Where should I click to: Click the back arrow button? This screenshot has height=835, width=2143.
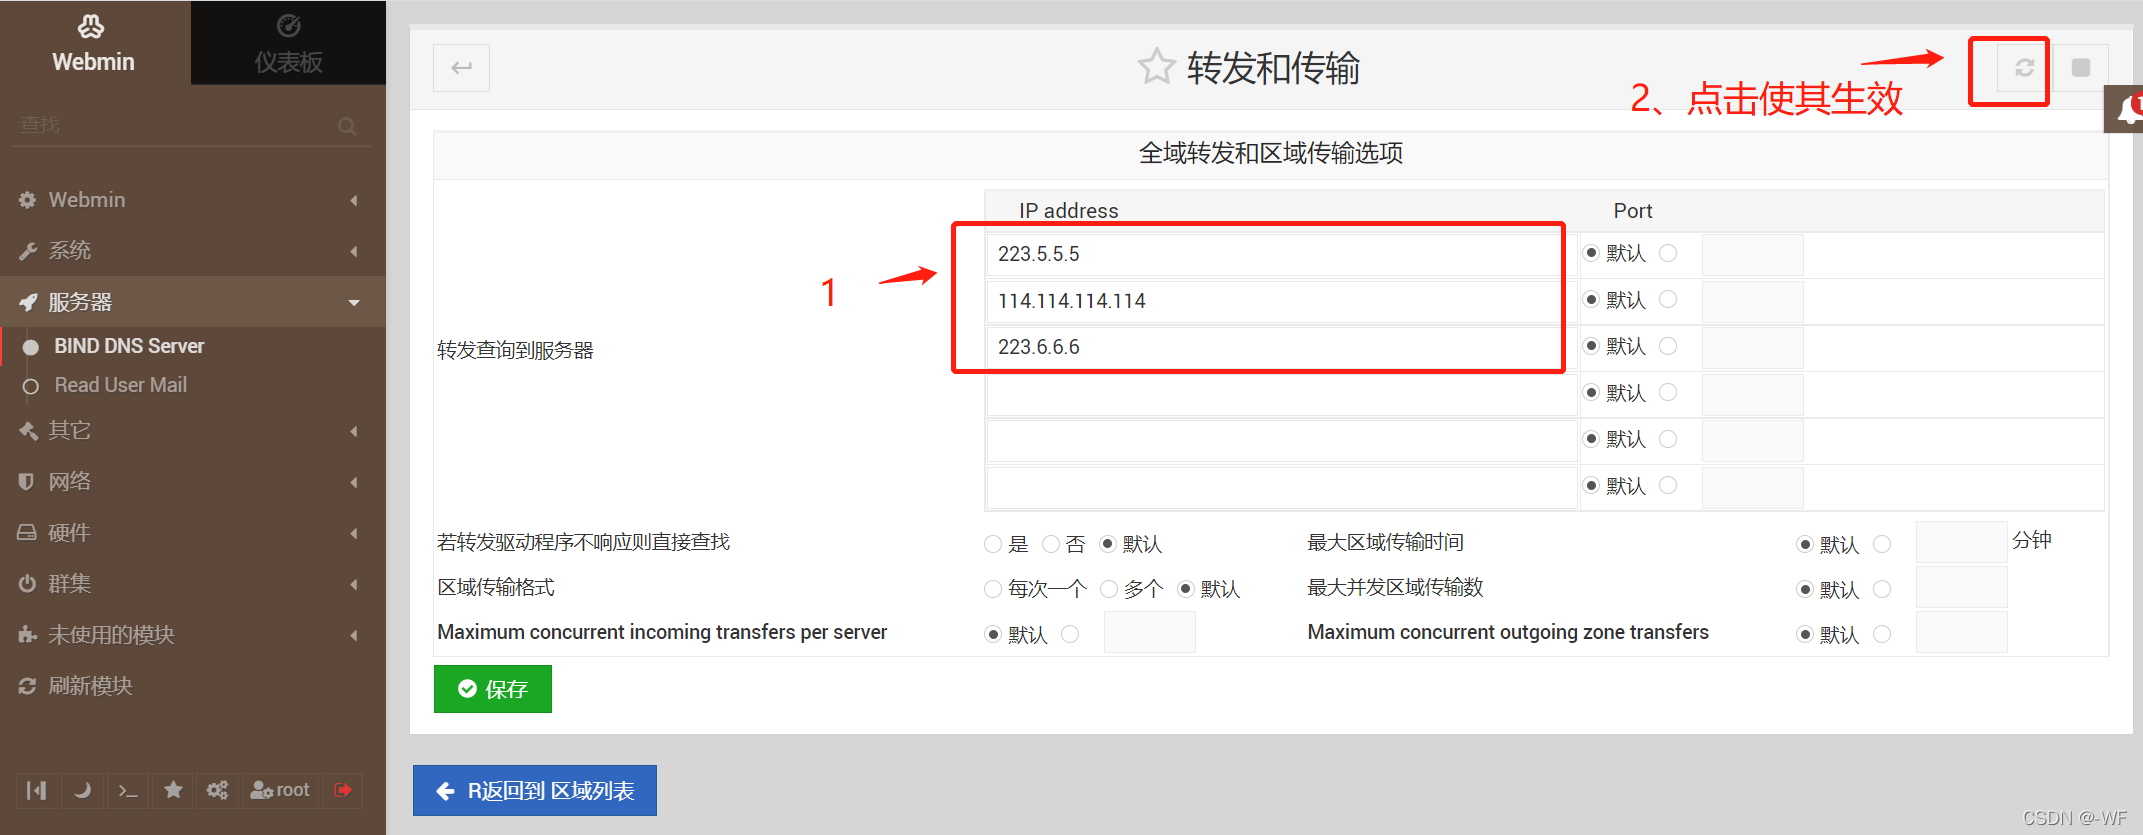tap(461, 68)
